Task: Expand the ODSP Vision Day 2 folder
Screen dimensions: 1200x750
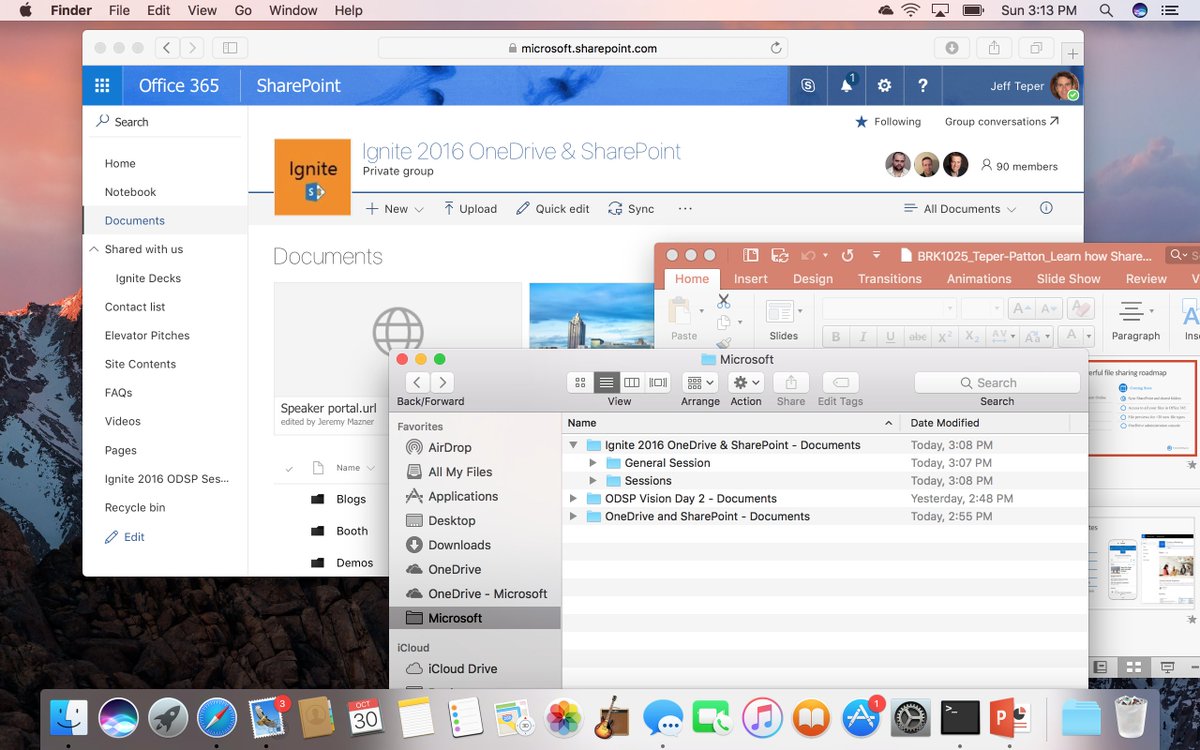Action: click(x=573, y=498)
